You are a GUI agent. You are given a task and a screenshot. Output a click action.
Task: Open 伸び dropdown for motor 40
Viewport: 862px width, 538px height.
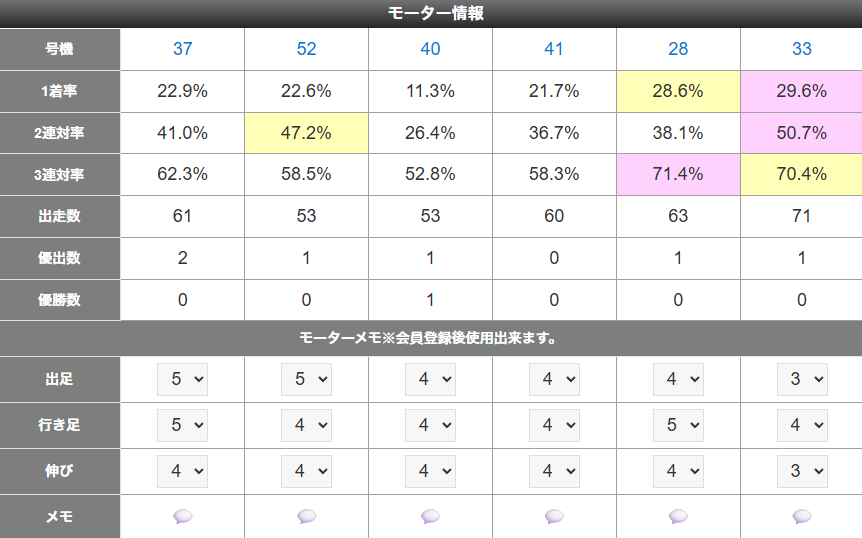(x=430, y=471)
